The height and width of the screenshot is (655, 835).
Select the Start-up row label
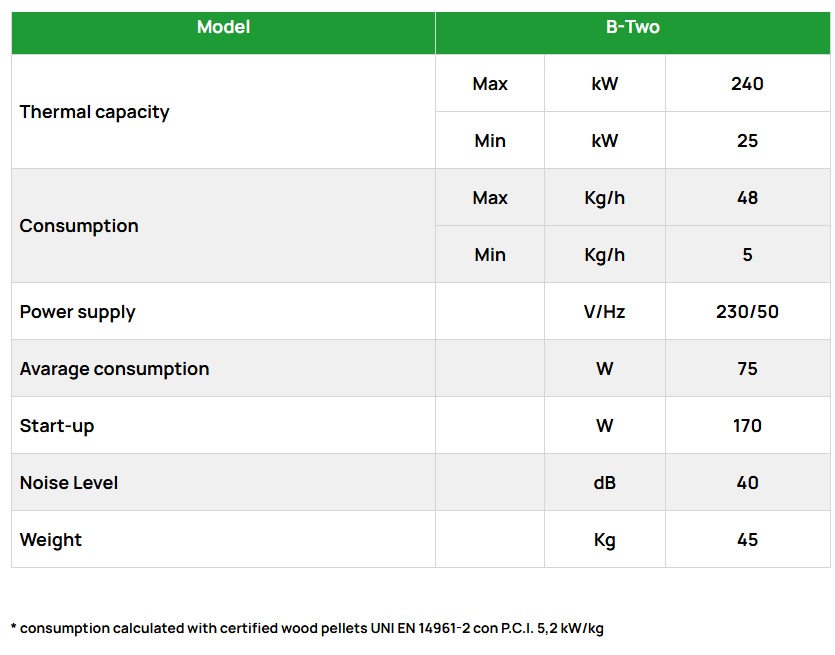(x=57, y=426)
